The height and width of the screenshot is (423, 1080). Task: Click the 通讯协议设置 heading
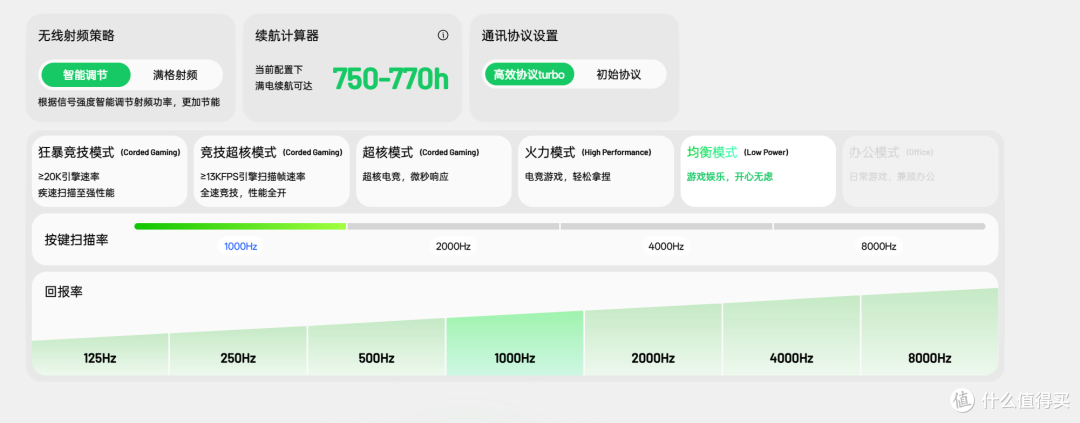pyautogui.click(x=519, y=36)
